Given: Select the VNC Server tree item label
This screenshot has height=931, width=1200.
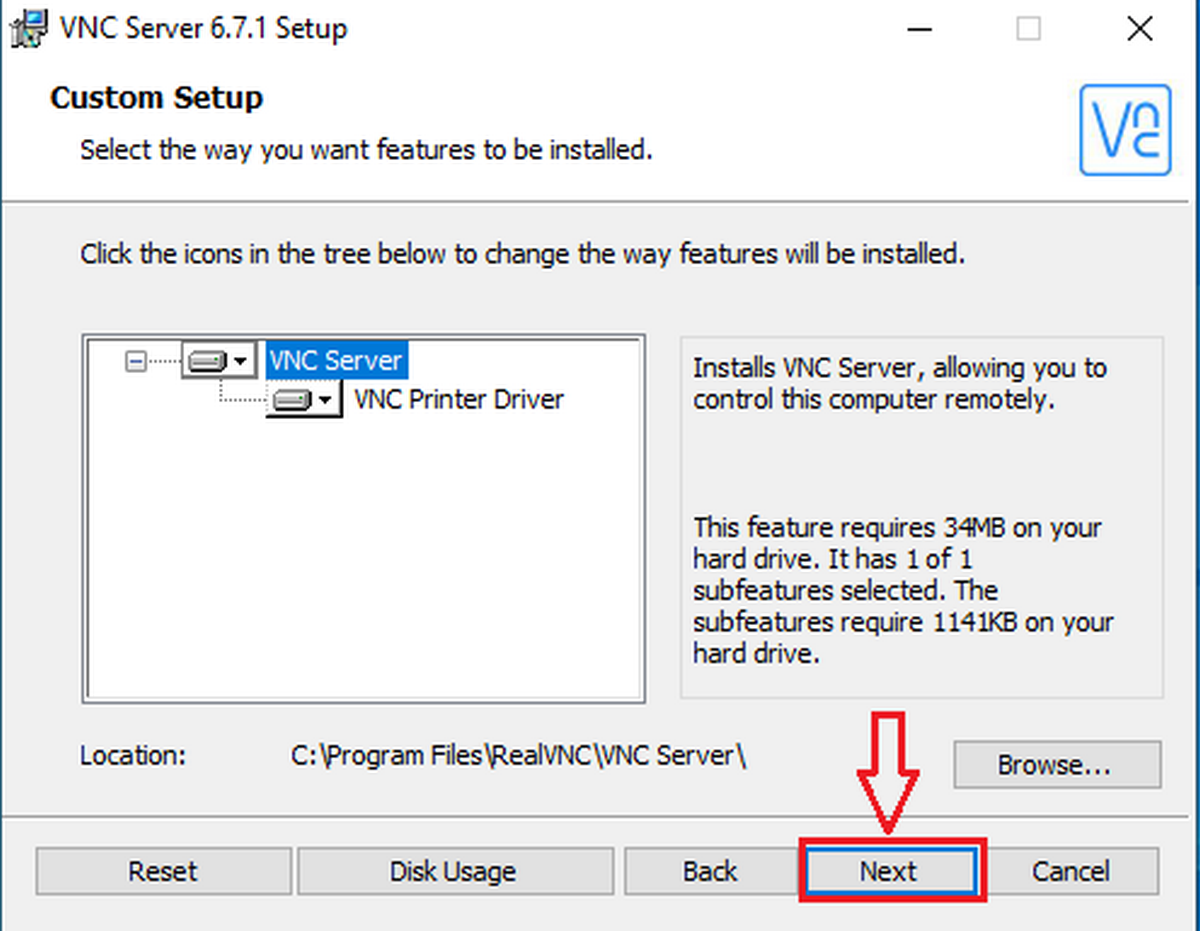Looking at the screenshot, I should 336,360.
